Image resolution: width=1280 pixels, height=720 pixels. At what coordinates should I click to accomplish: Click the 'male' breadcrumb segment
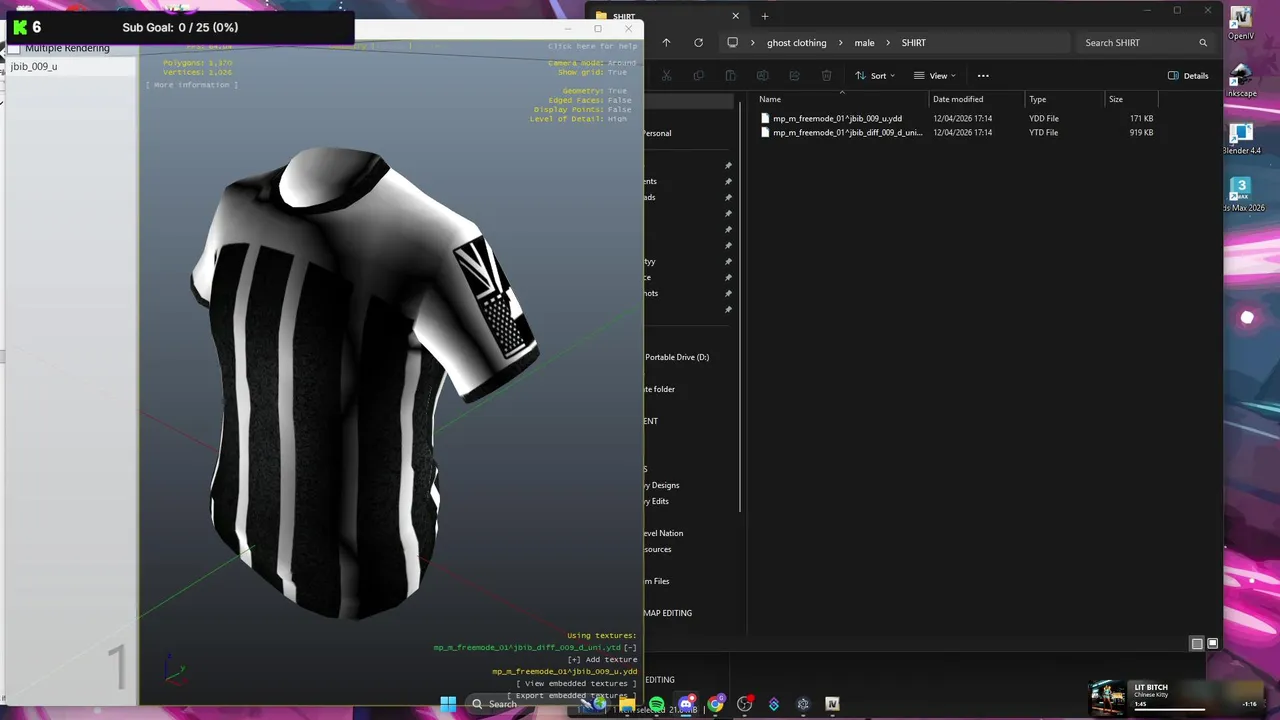click(864, 43)
